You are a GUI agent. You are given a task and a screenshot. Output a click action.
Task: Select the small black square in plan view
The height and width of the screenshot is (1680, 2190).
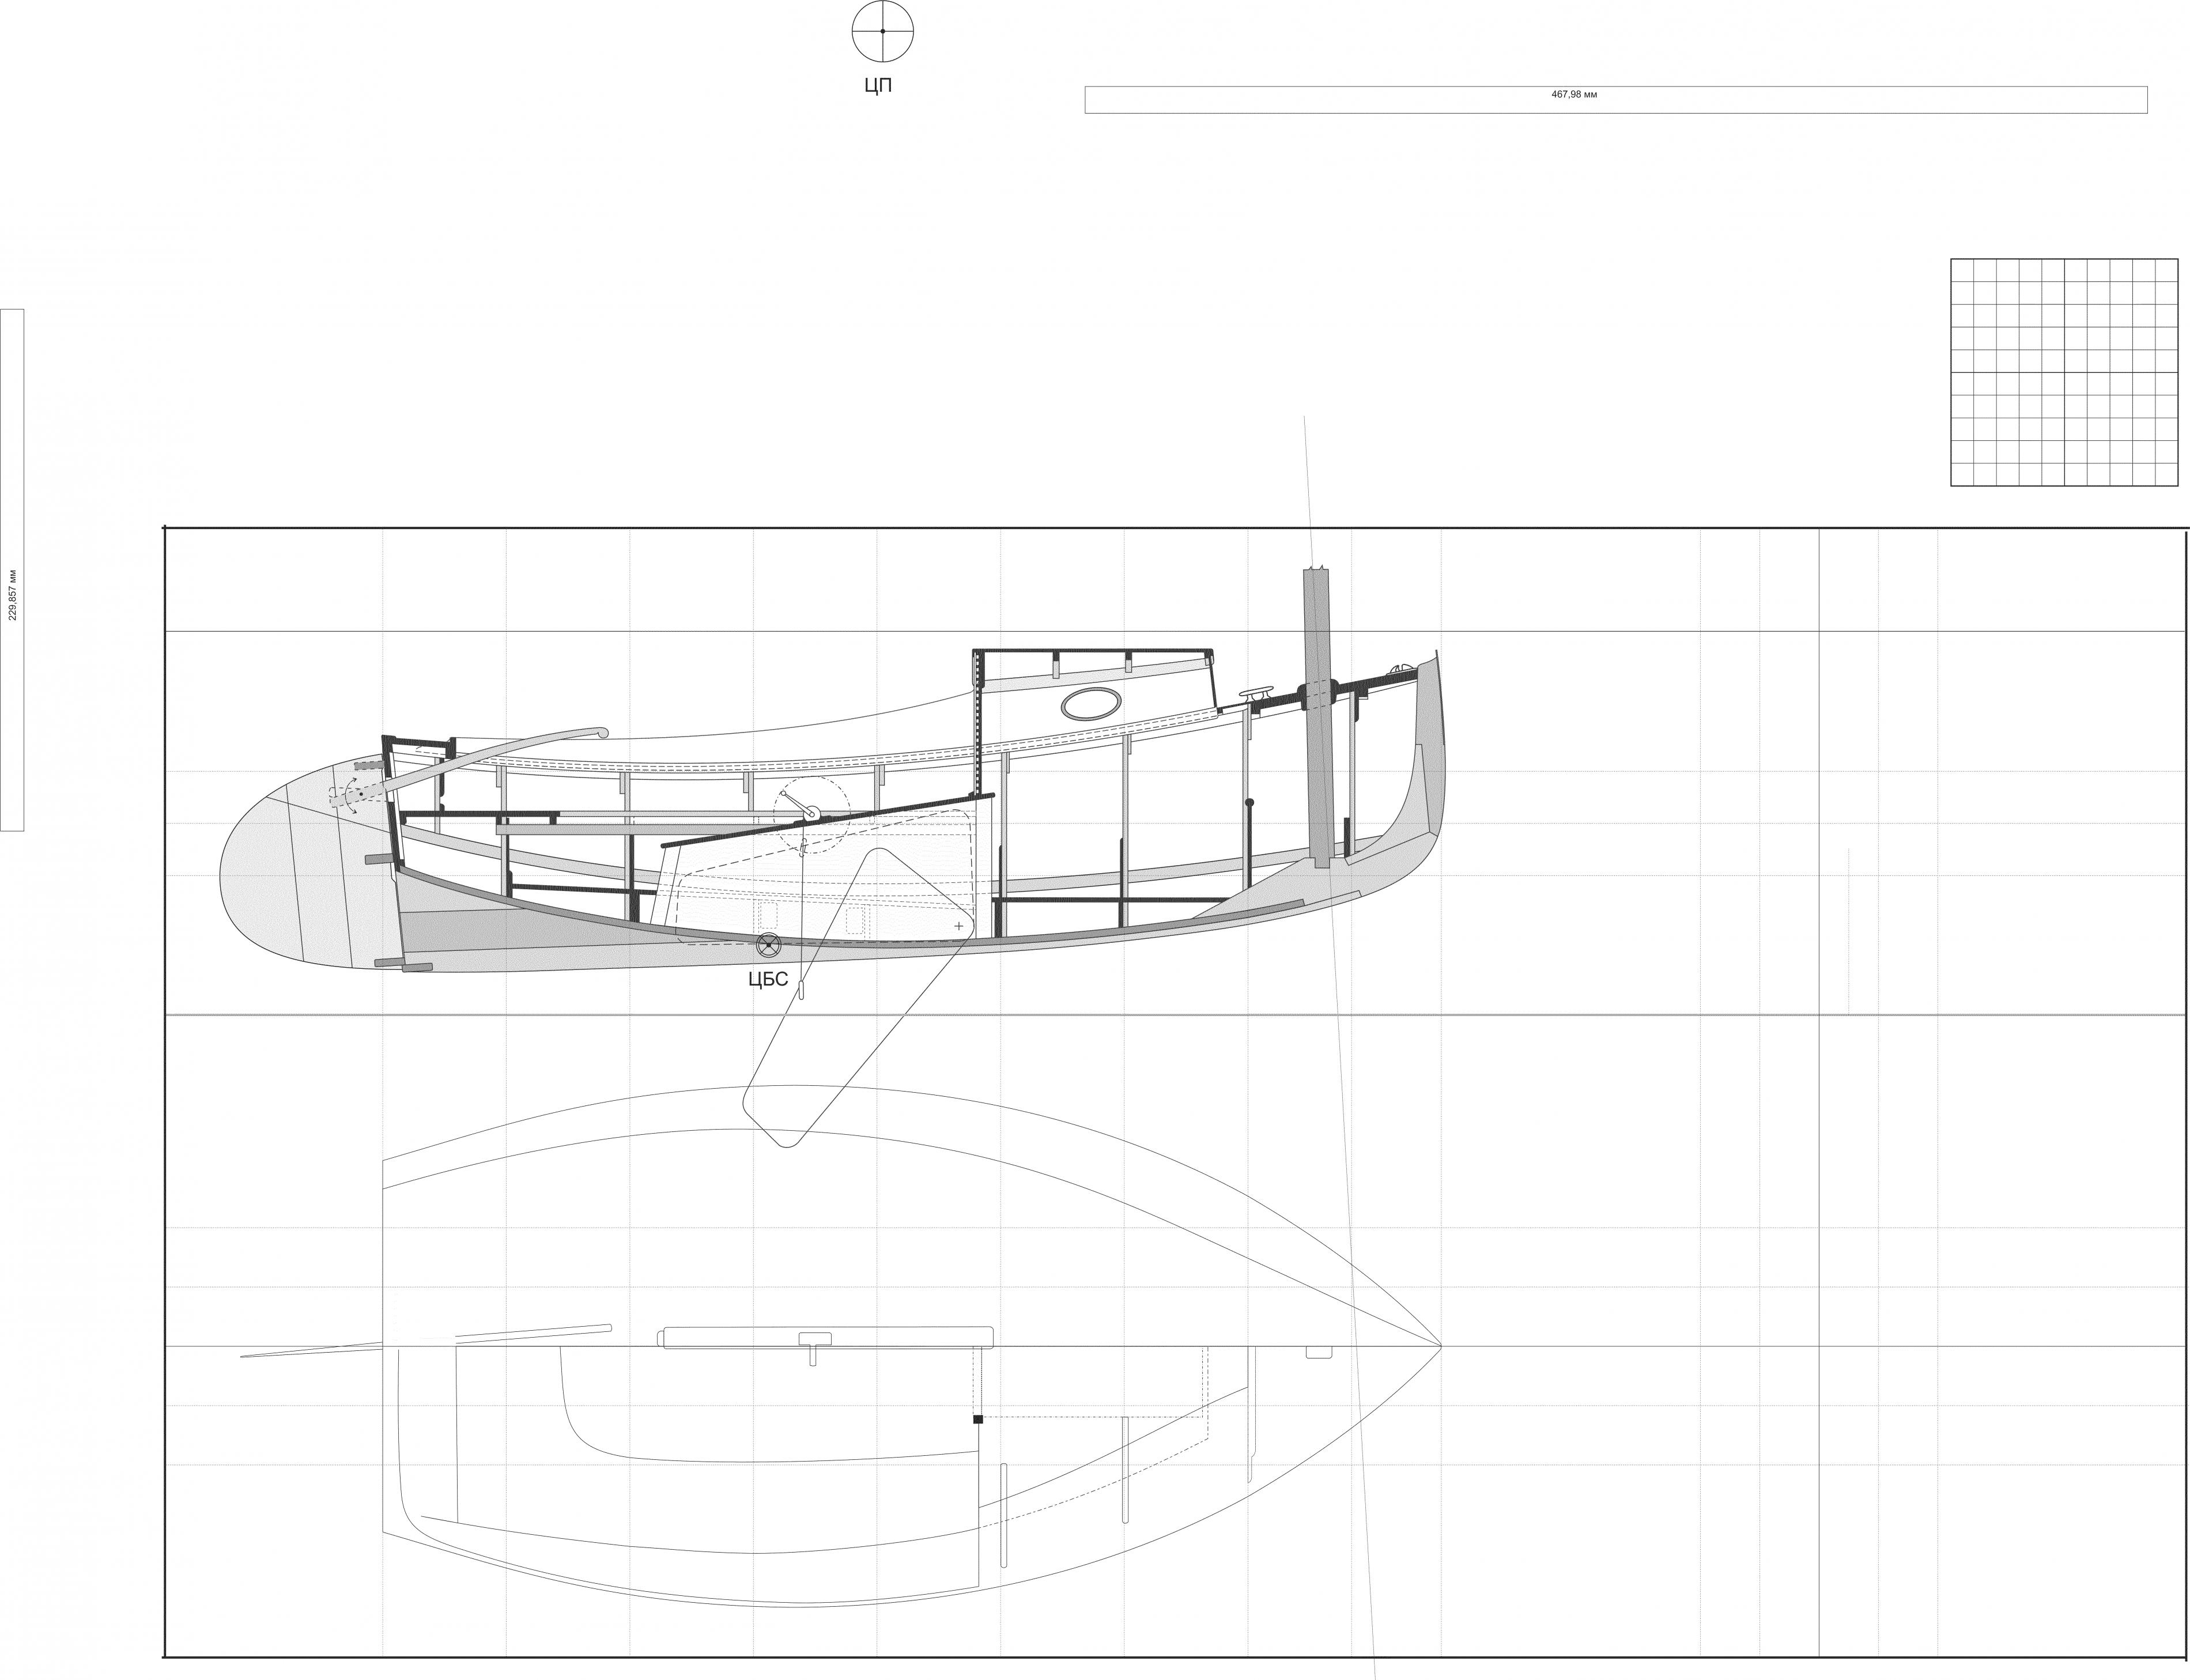(x=978, y=1419)
